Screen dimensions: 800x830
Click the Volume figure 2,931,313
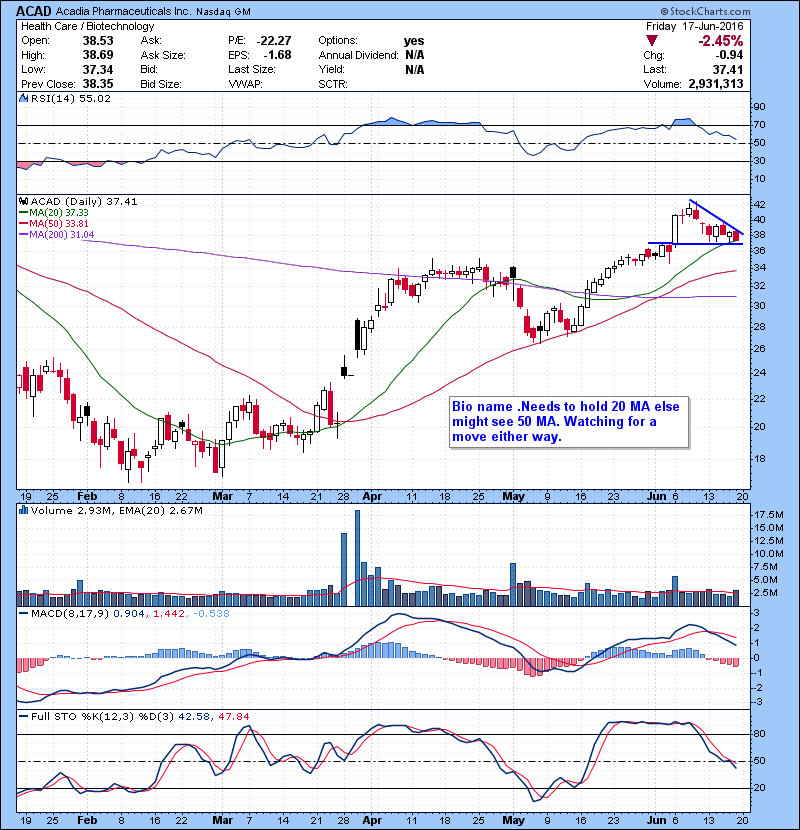[716, 84]
